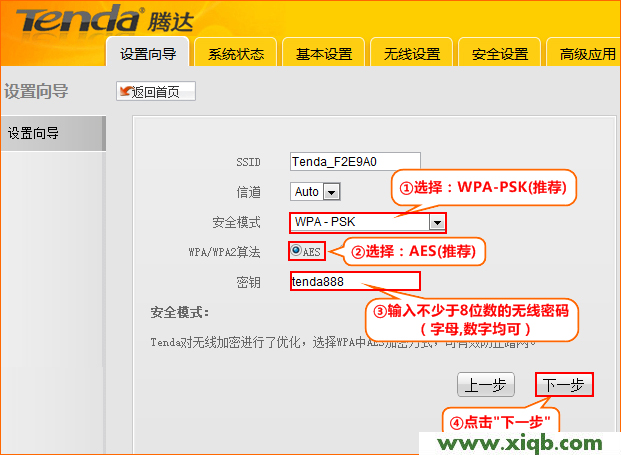The height and width of the screenshot is (455, 621).
Task: Select the AES radio button
Action: (x=298, y=251)
